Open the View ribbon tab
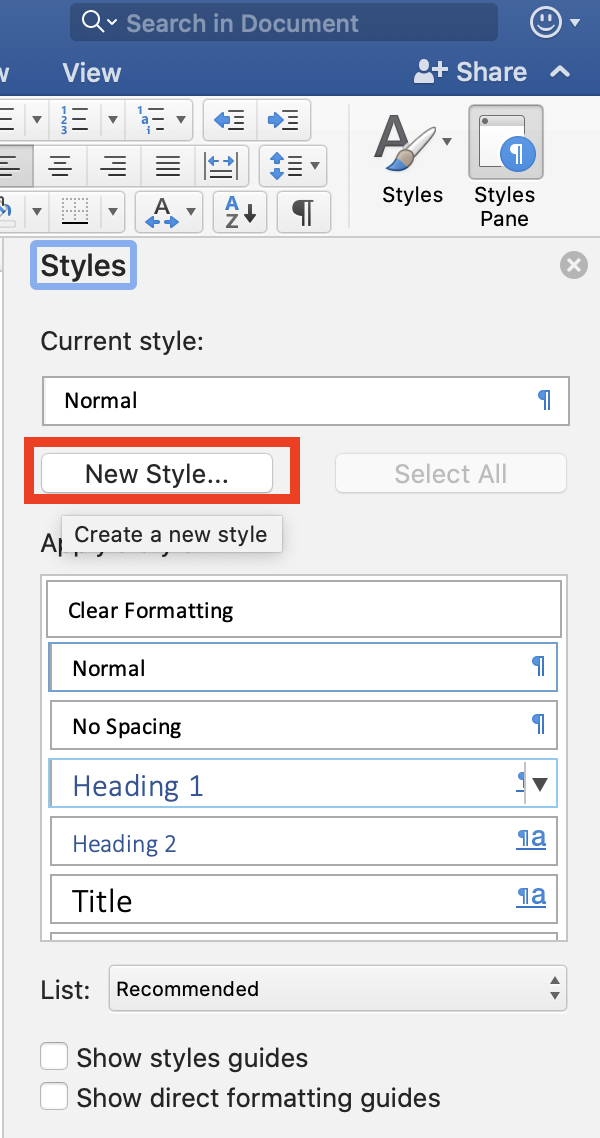Screen dimensions: 600x1138 [x=91, y=73]
